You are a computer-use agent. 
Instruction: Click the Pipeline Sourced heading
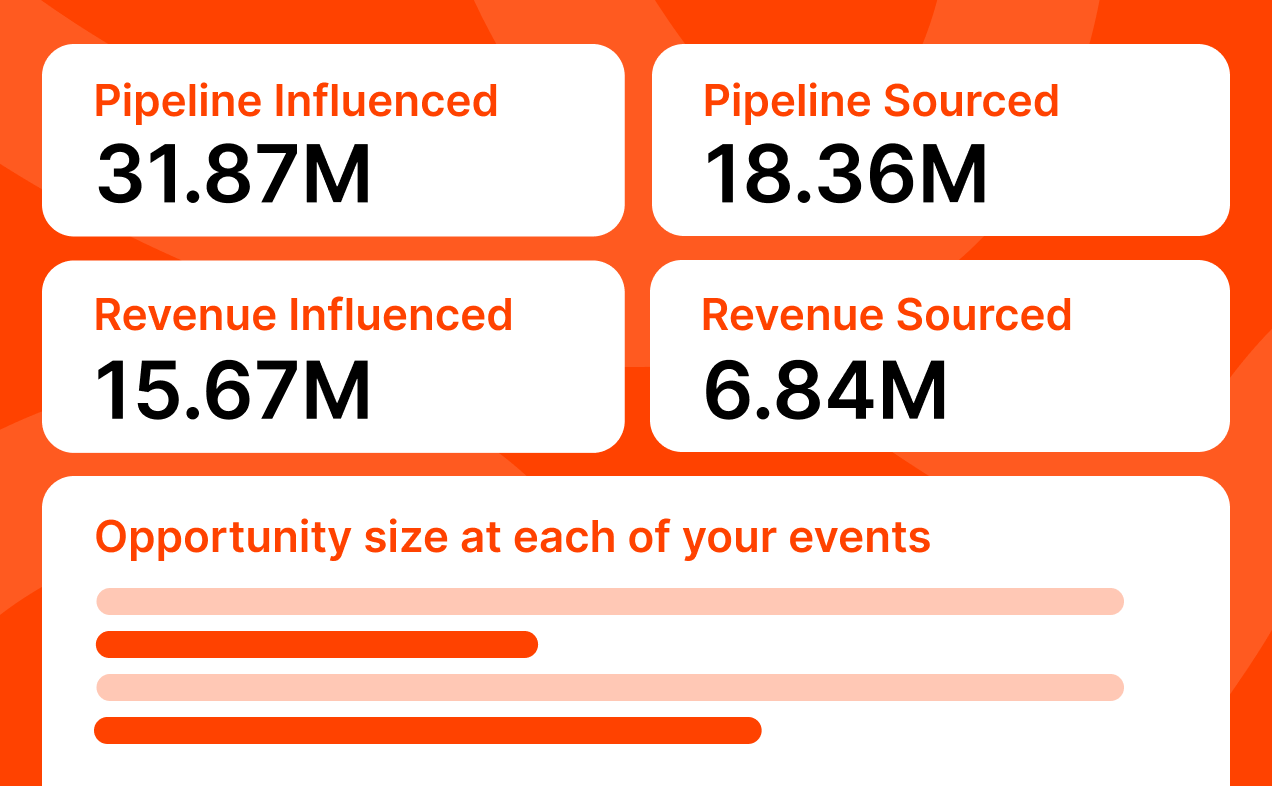(881, 101)
